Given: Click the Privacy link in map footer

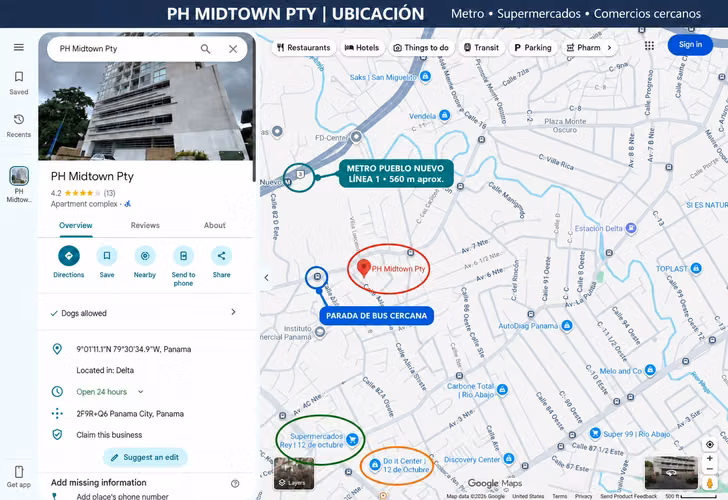Looking at the screenshot, I should (583, 496).
